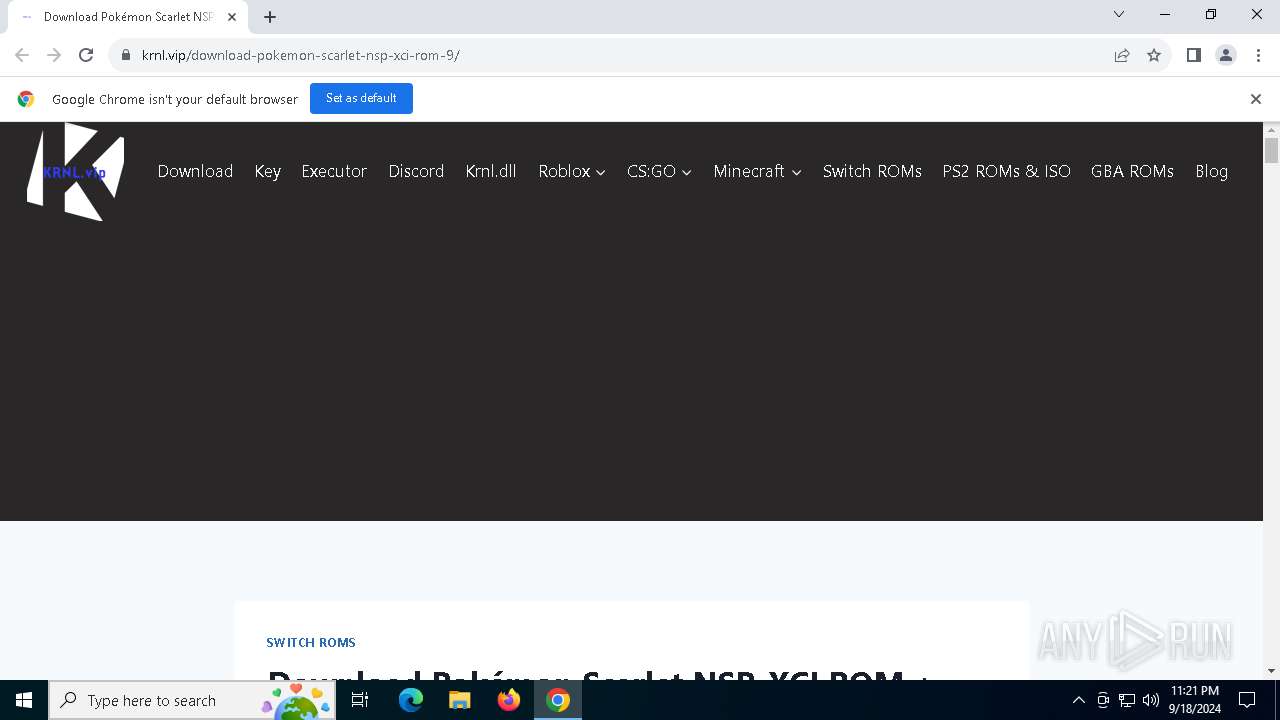Open the Executor nav link

pyautogui.click(x=334, y=171)
